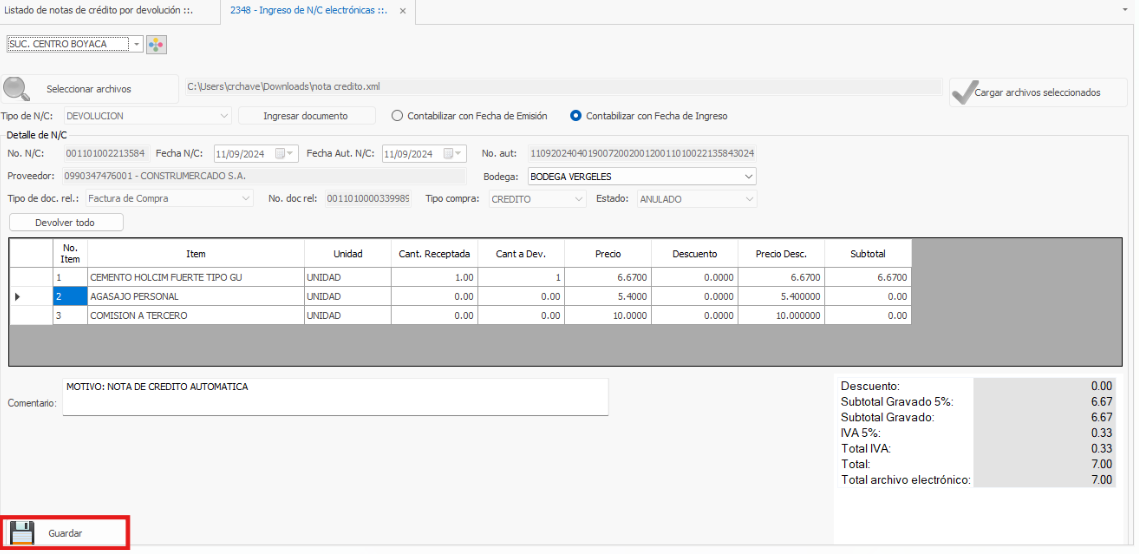Expand the SUC. CENTRO BOYACA dropdown
1139x554 pixels.
point(136,45)
